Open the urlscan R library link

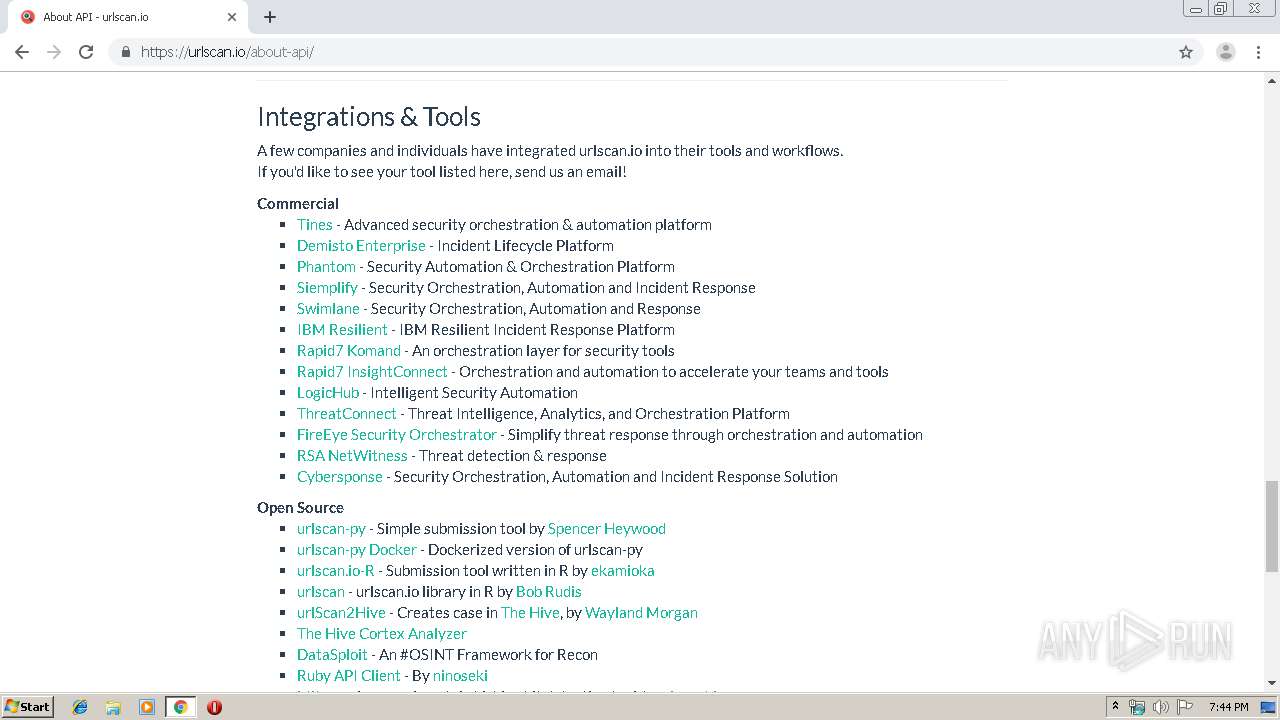pyautogui.click(x=321, y=592)
